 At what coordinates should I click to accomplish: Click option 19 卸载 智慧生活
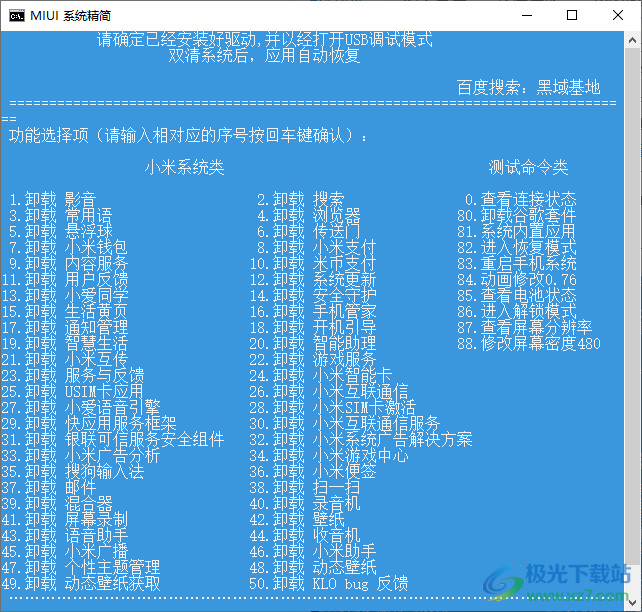coord(65,343)
